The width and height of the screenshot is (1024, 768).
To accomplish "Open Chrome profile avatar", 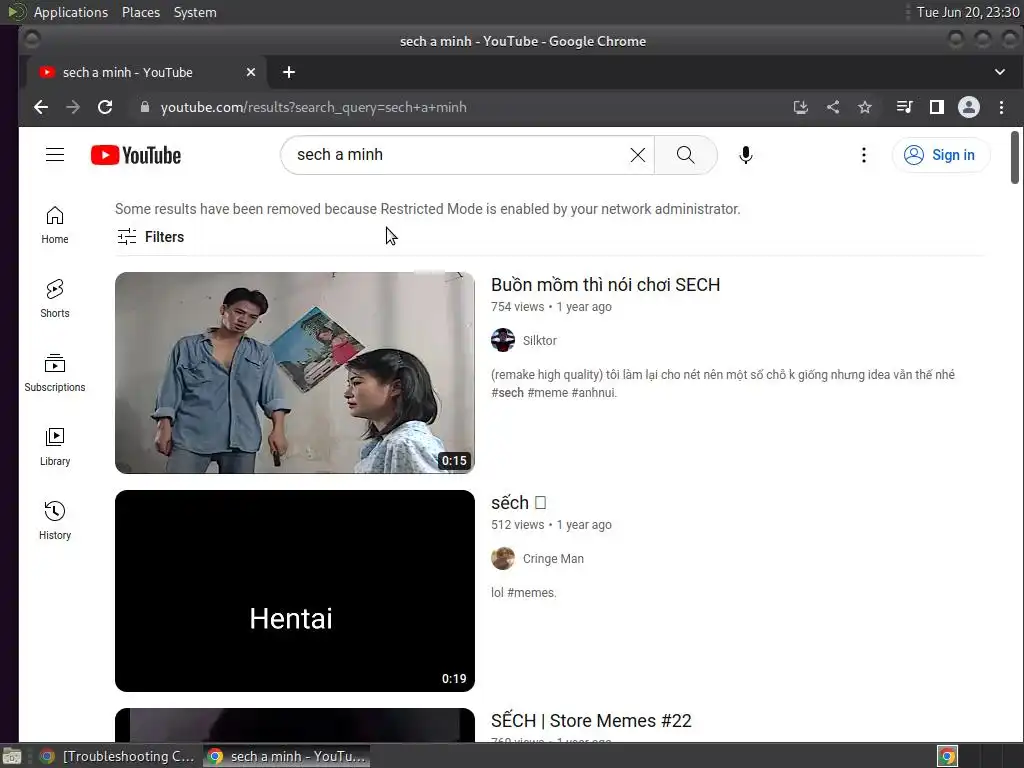I will point(968,107).
